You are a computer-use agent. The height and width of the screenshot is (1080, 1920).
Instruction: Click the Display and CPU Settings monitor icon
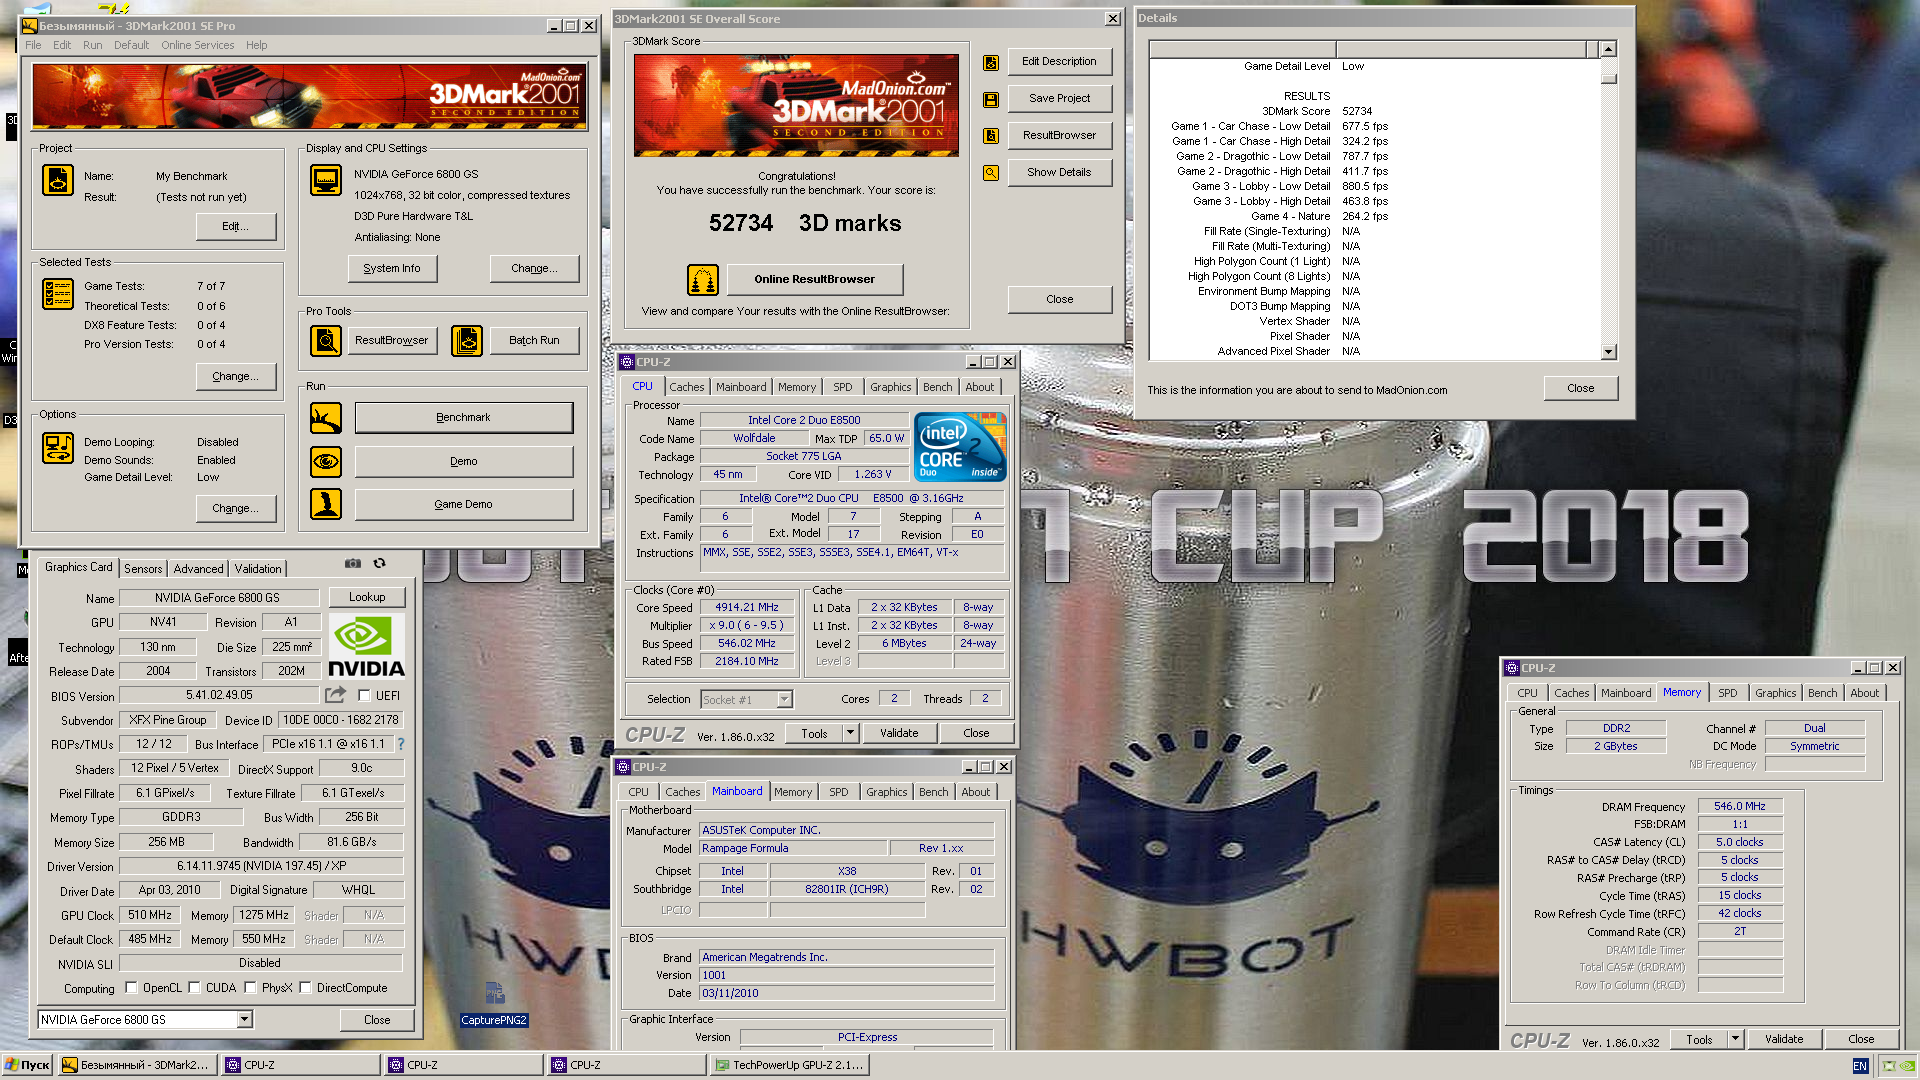(326, 180)
